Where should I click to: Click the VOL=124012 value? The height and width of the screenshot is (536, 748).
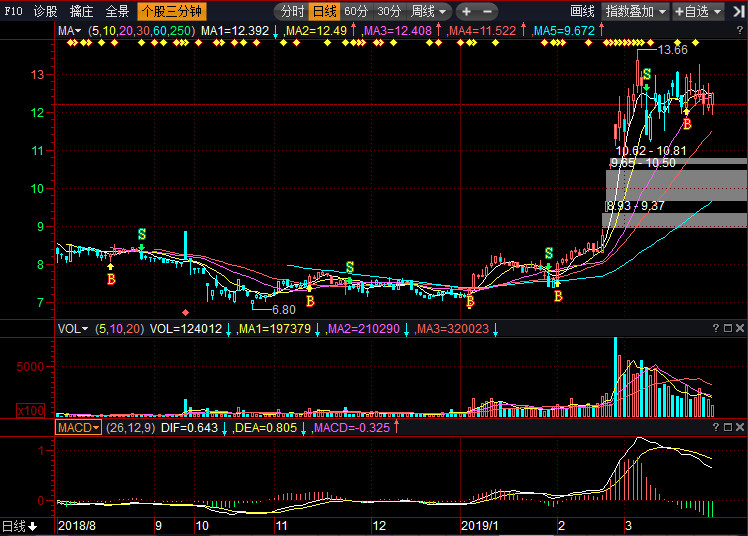pyautogui.click(x=186, y=329)
